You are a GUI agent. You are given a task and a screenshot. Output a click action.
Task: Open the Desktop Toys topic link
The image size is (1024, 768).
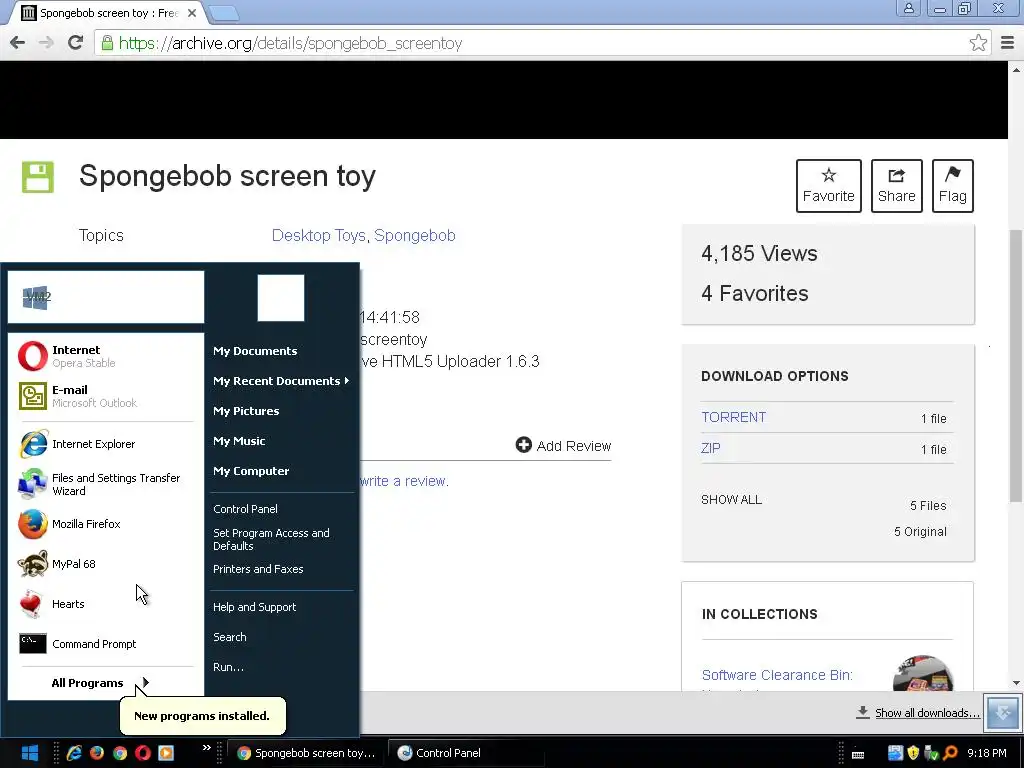click(x=318, y=235)
